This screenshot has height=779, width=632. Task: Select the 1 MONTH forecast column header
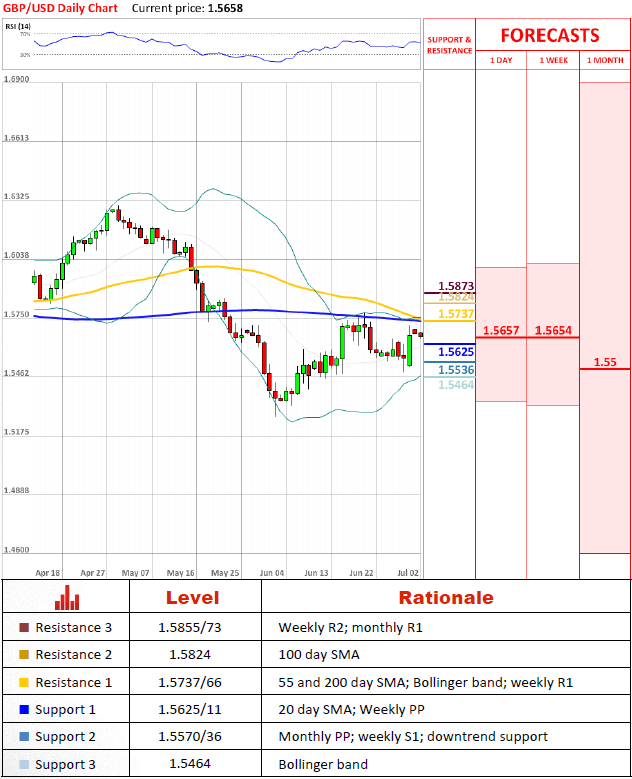click(x=605, y=60)
